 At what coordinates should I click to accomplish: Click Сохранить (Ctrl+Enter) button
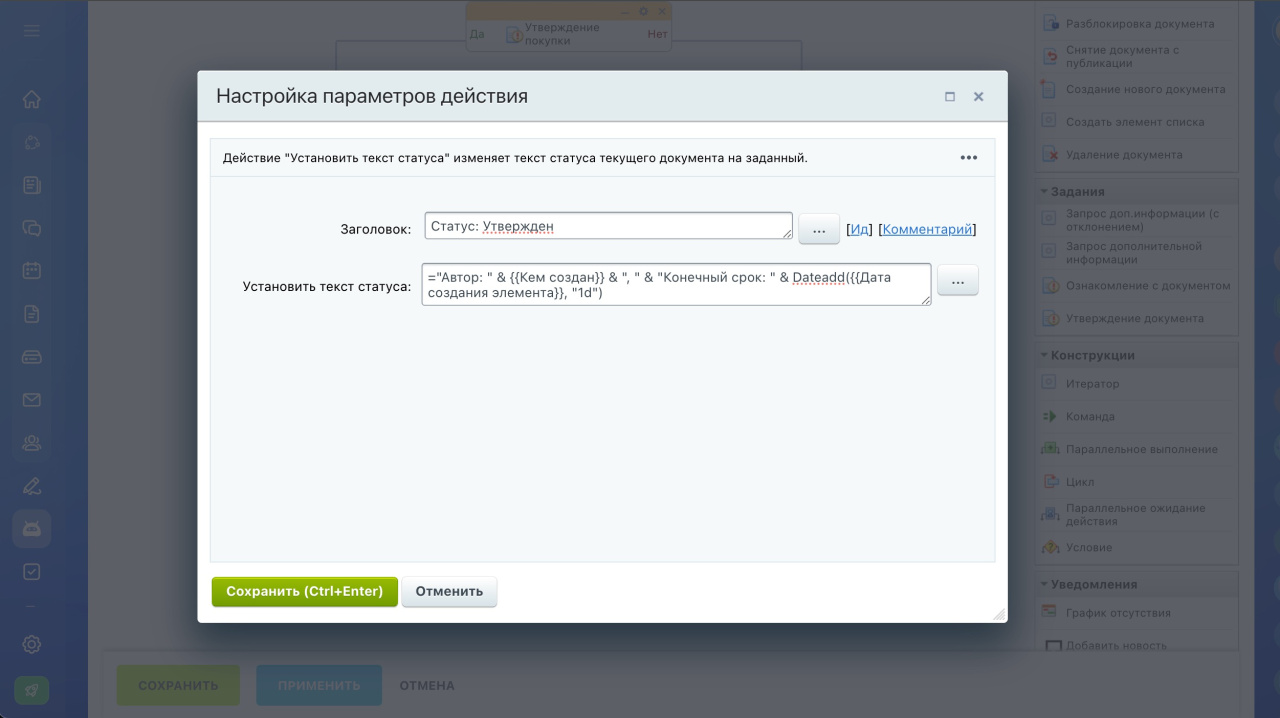coord(305,592)
